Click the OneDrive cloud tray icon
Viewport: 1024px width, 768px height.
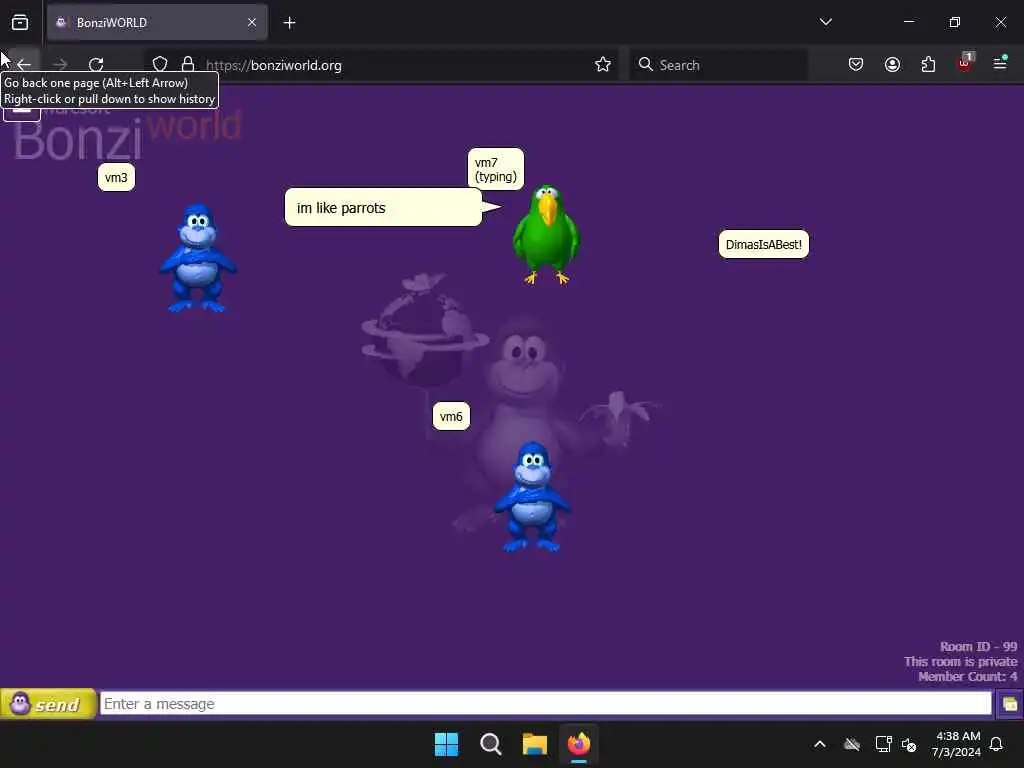point(852,744)
